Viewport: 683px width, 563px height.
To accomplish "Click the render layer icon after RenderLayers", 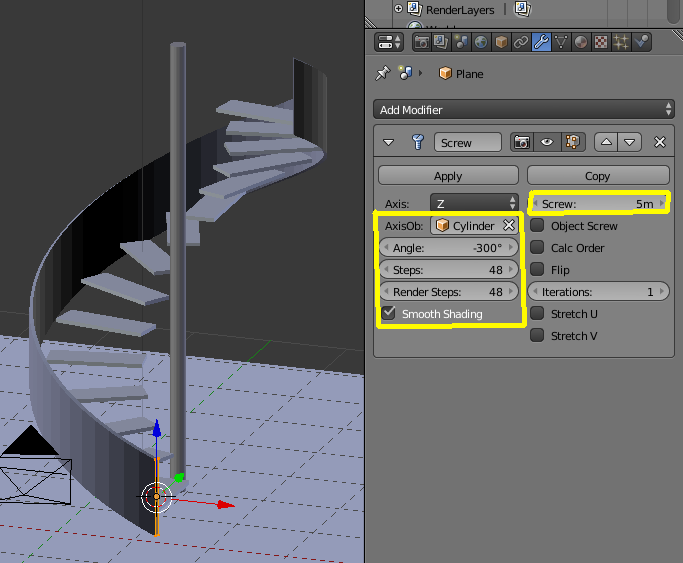I will 522,9.
